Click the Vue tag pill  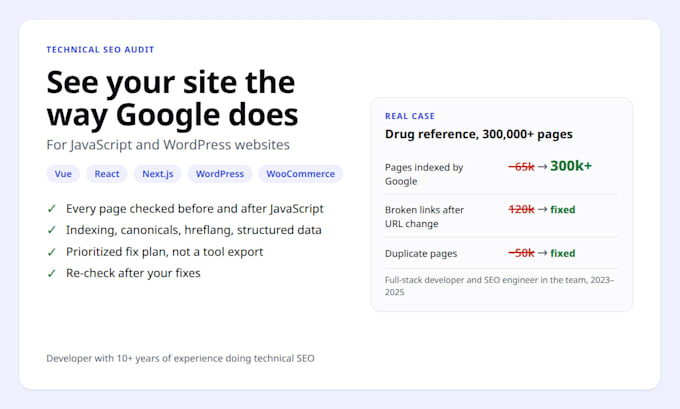coord(63,174)
